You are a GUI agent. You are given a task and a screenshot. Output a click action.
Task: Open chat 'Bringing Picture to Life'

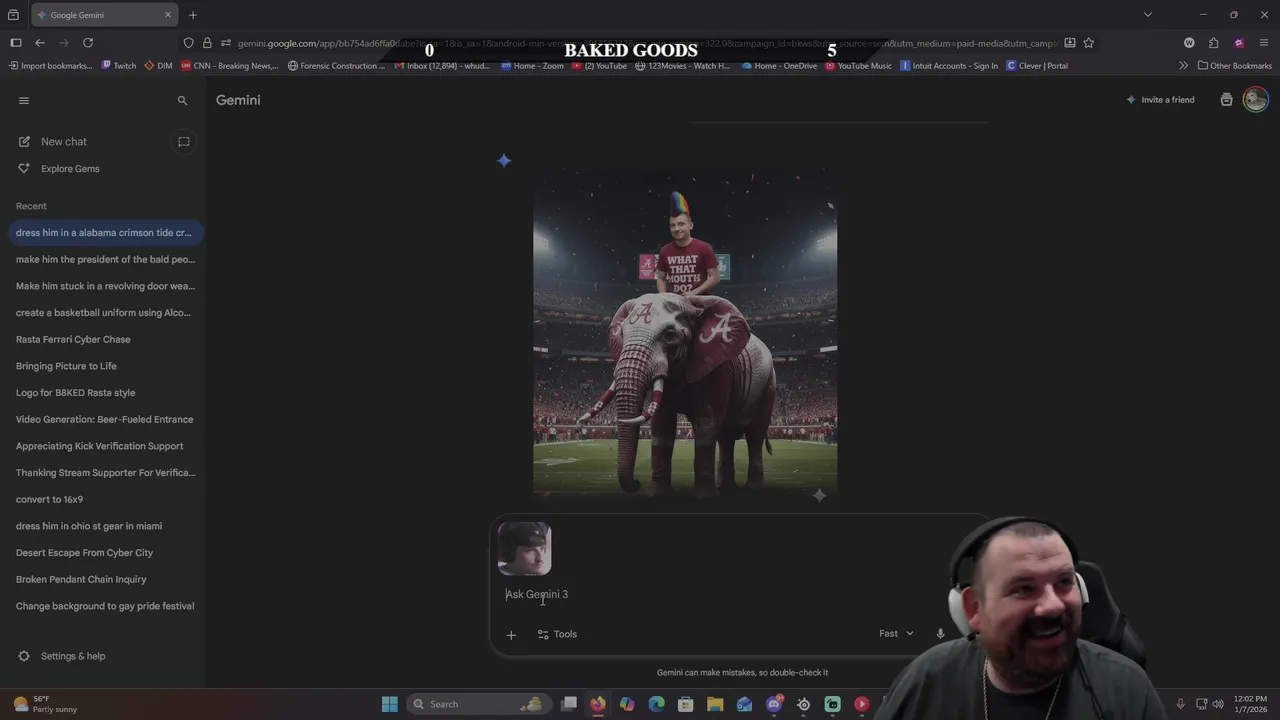[x=104, y=366]
